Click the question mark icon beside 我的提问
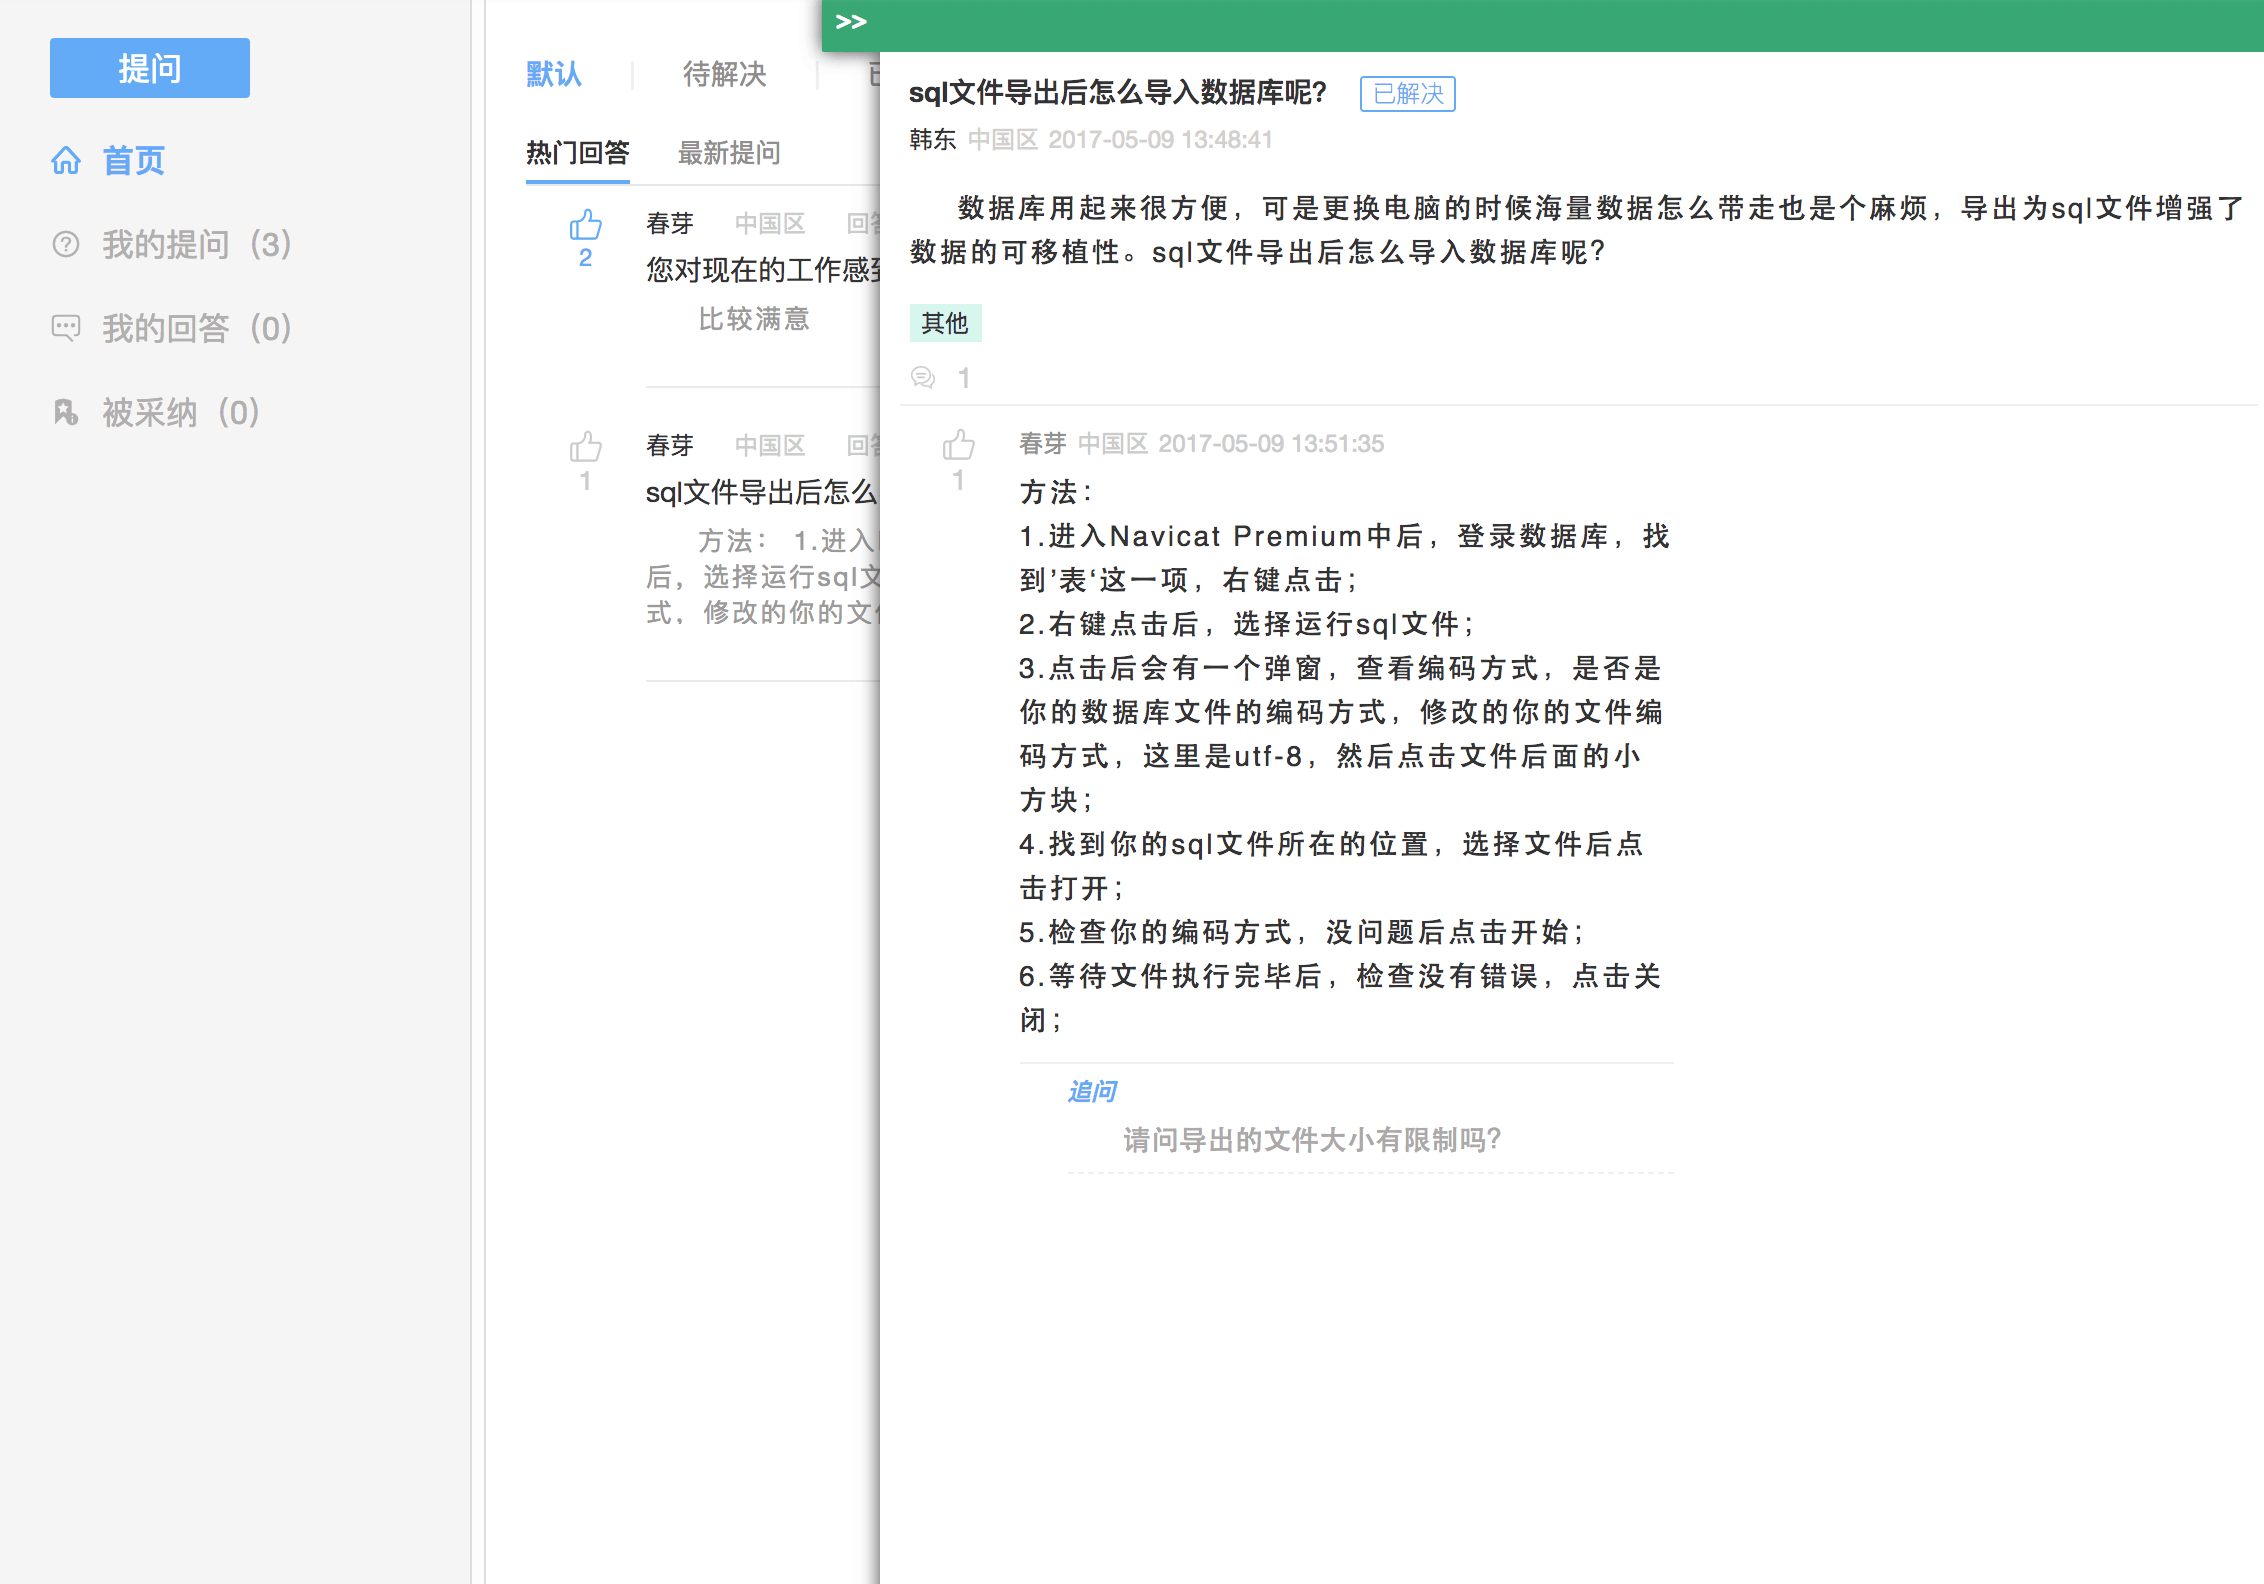 click(x=66, y=244)
